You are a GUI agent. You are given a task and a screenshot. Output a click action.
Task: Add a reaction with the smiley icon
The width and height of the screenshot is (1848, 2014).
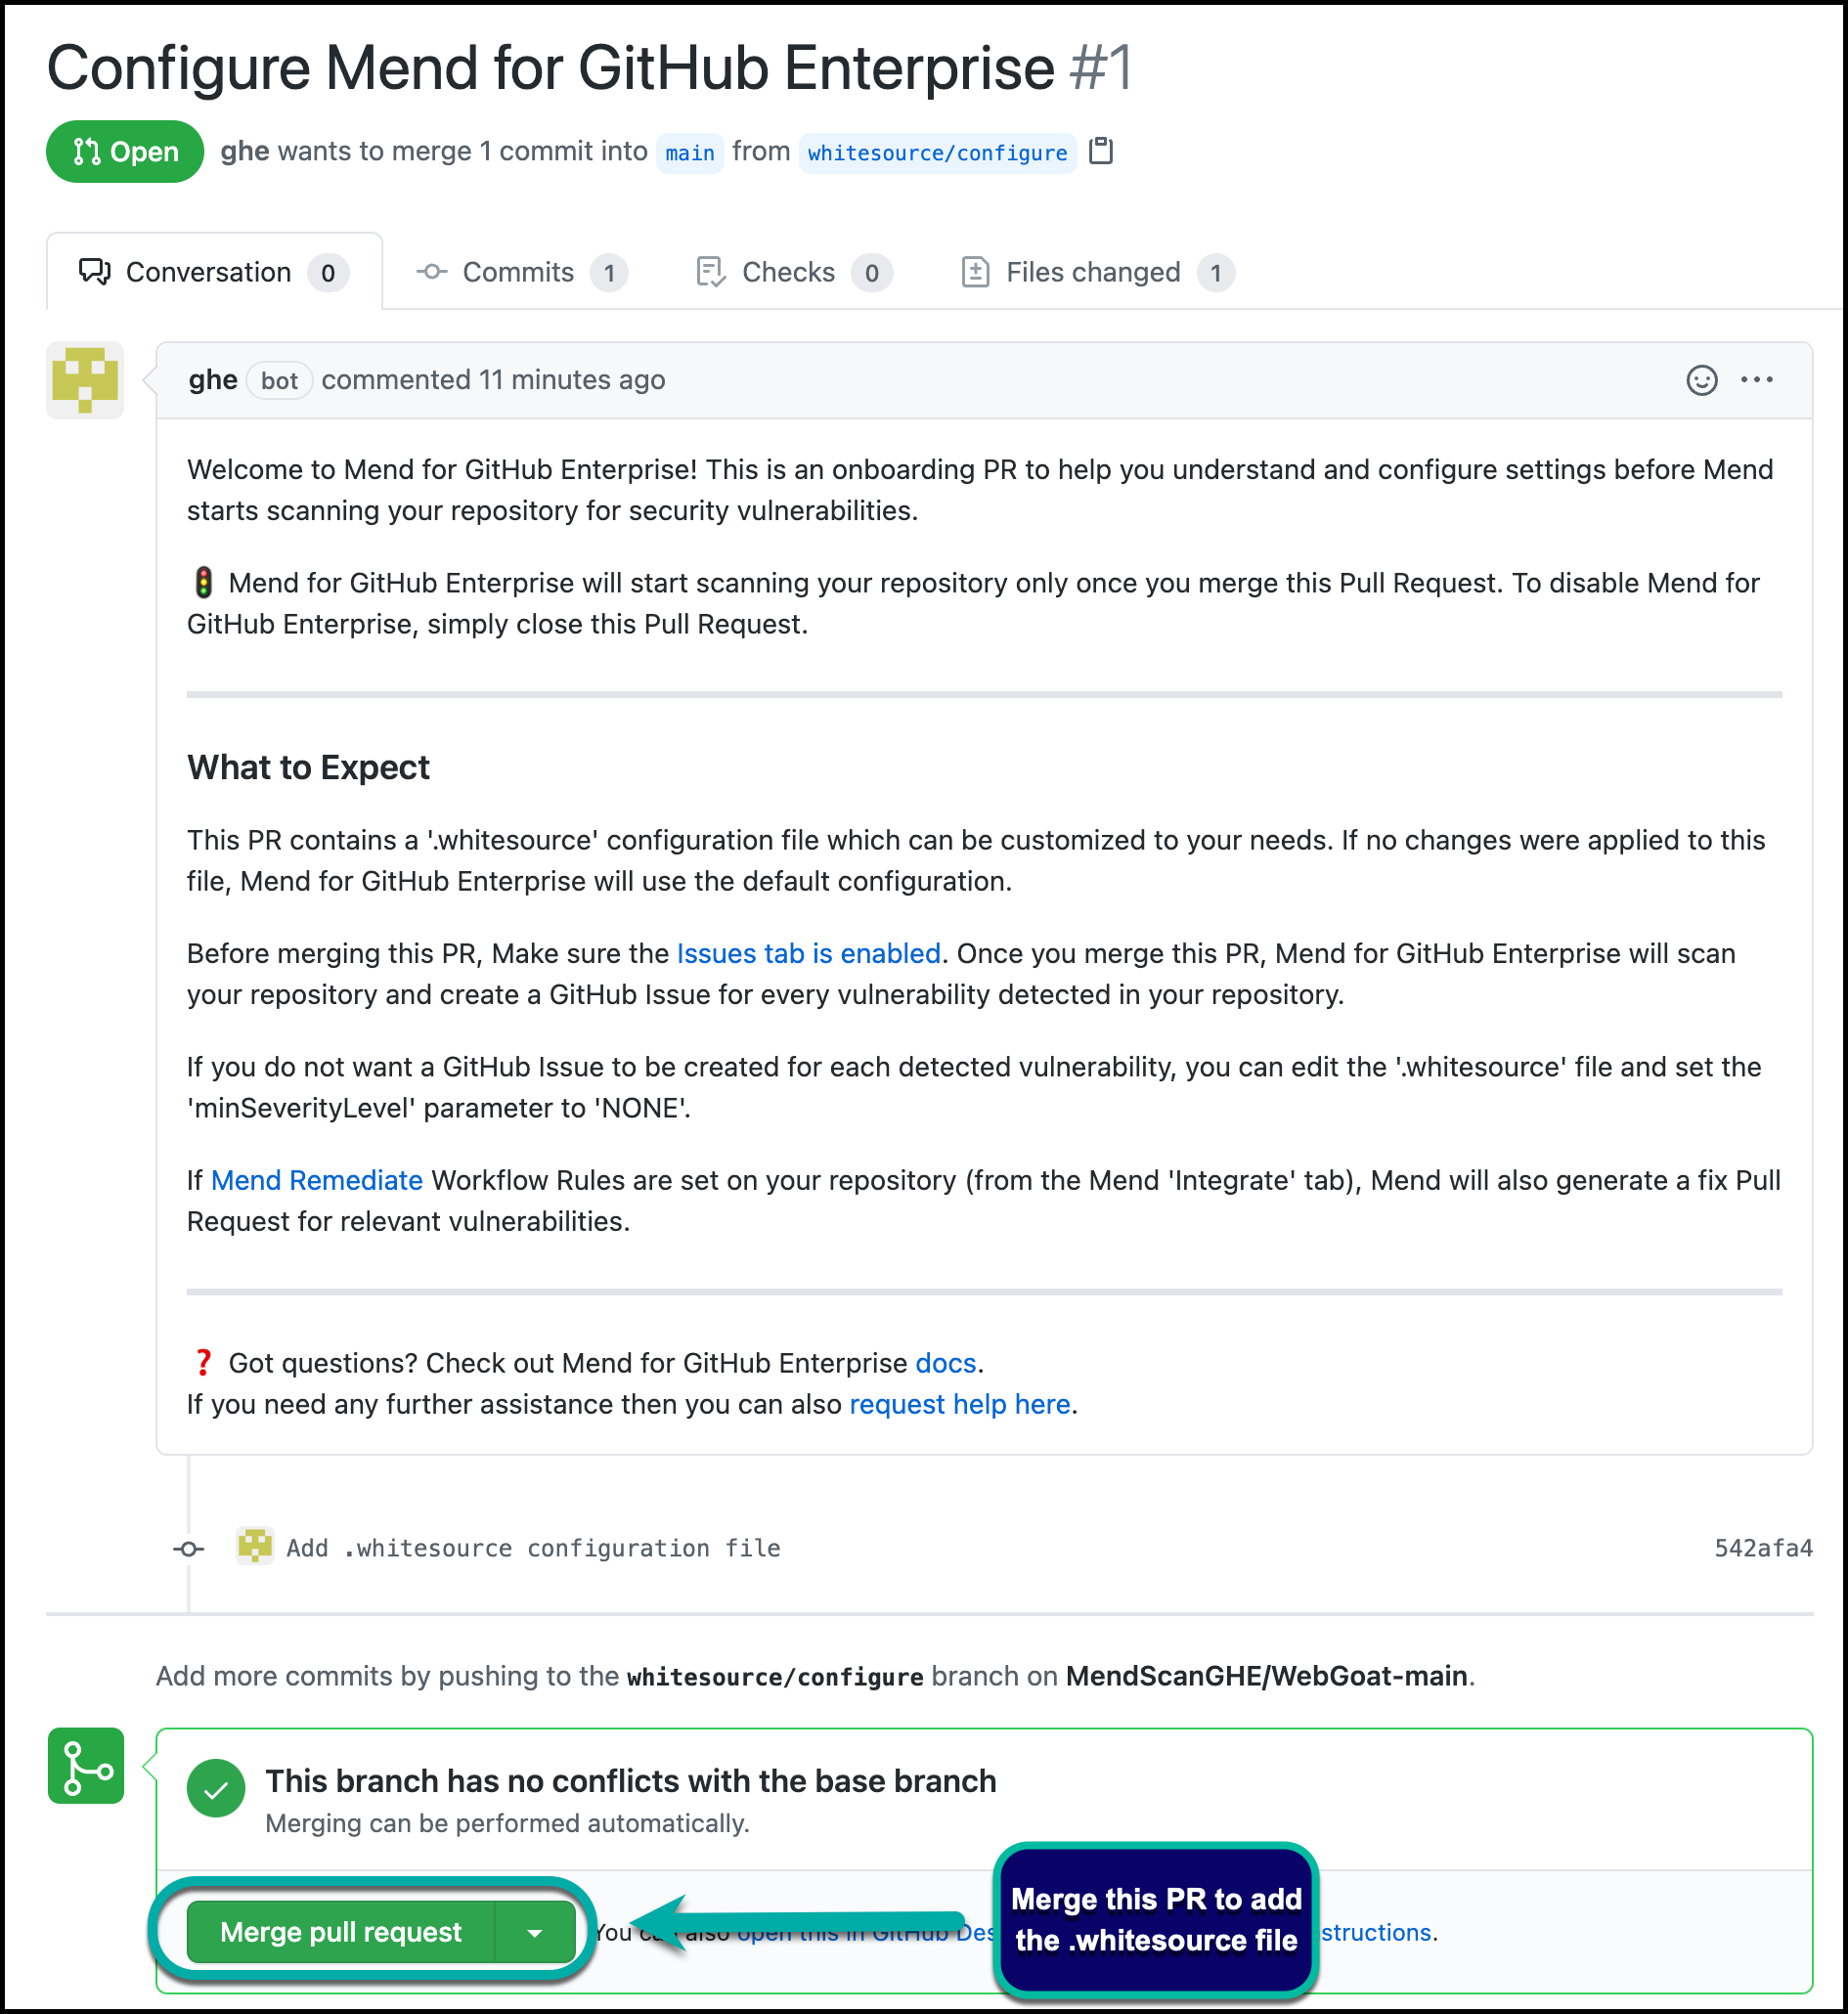pyautogui.click(x=1701, y=380)
